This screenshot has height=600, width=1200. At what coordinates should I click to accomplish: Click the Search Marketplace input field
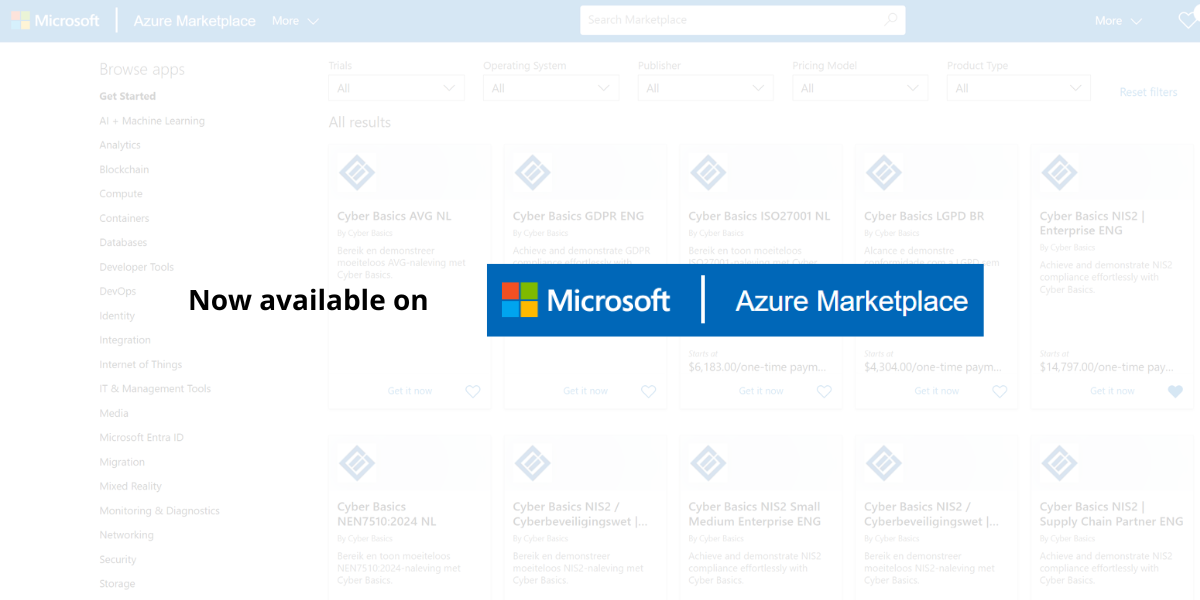(730, 20)
